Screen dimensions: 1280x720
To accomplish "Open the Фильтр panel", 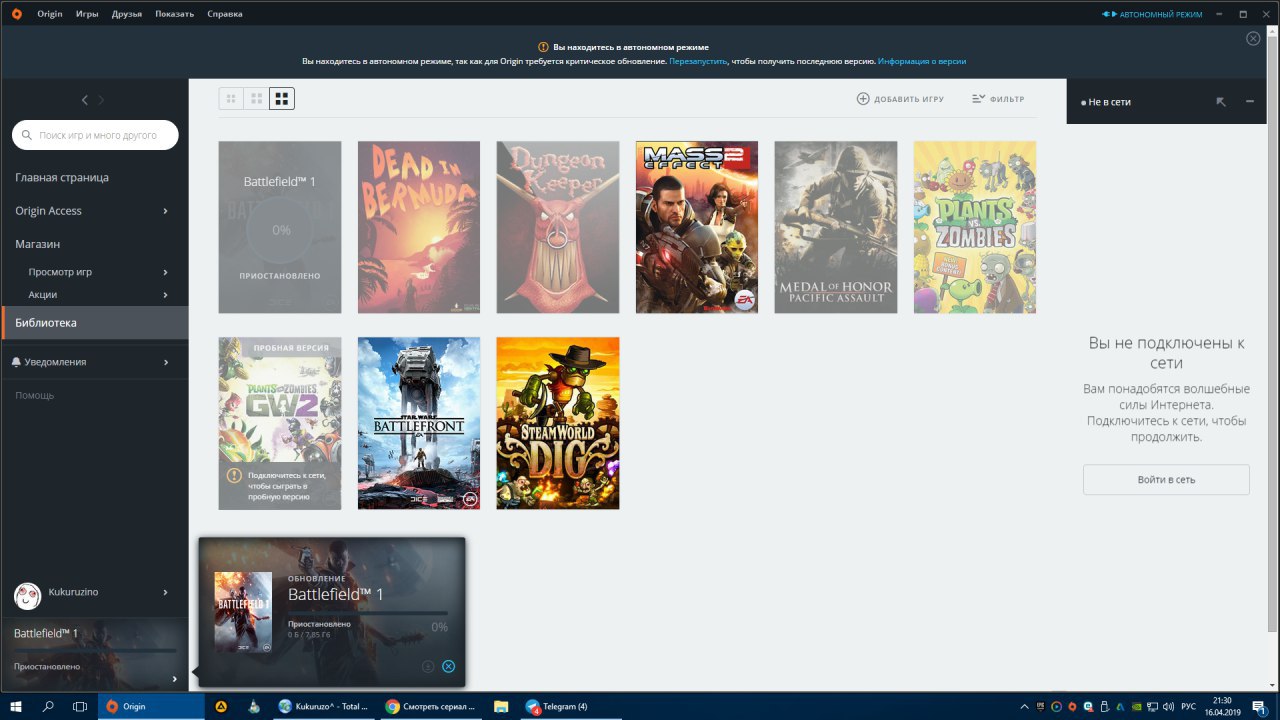I will click(x=998, y=99).
